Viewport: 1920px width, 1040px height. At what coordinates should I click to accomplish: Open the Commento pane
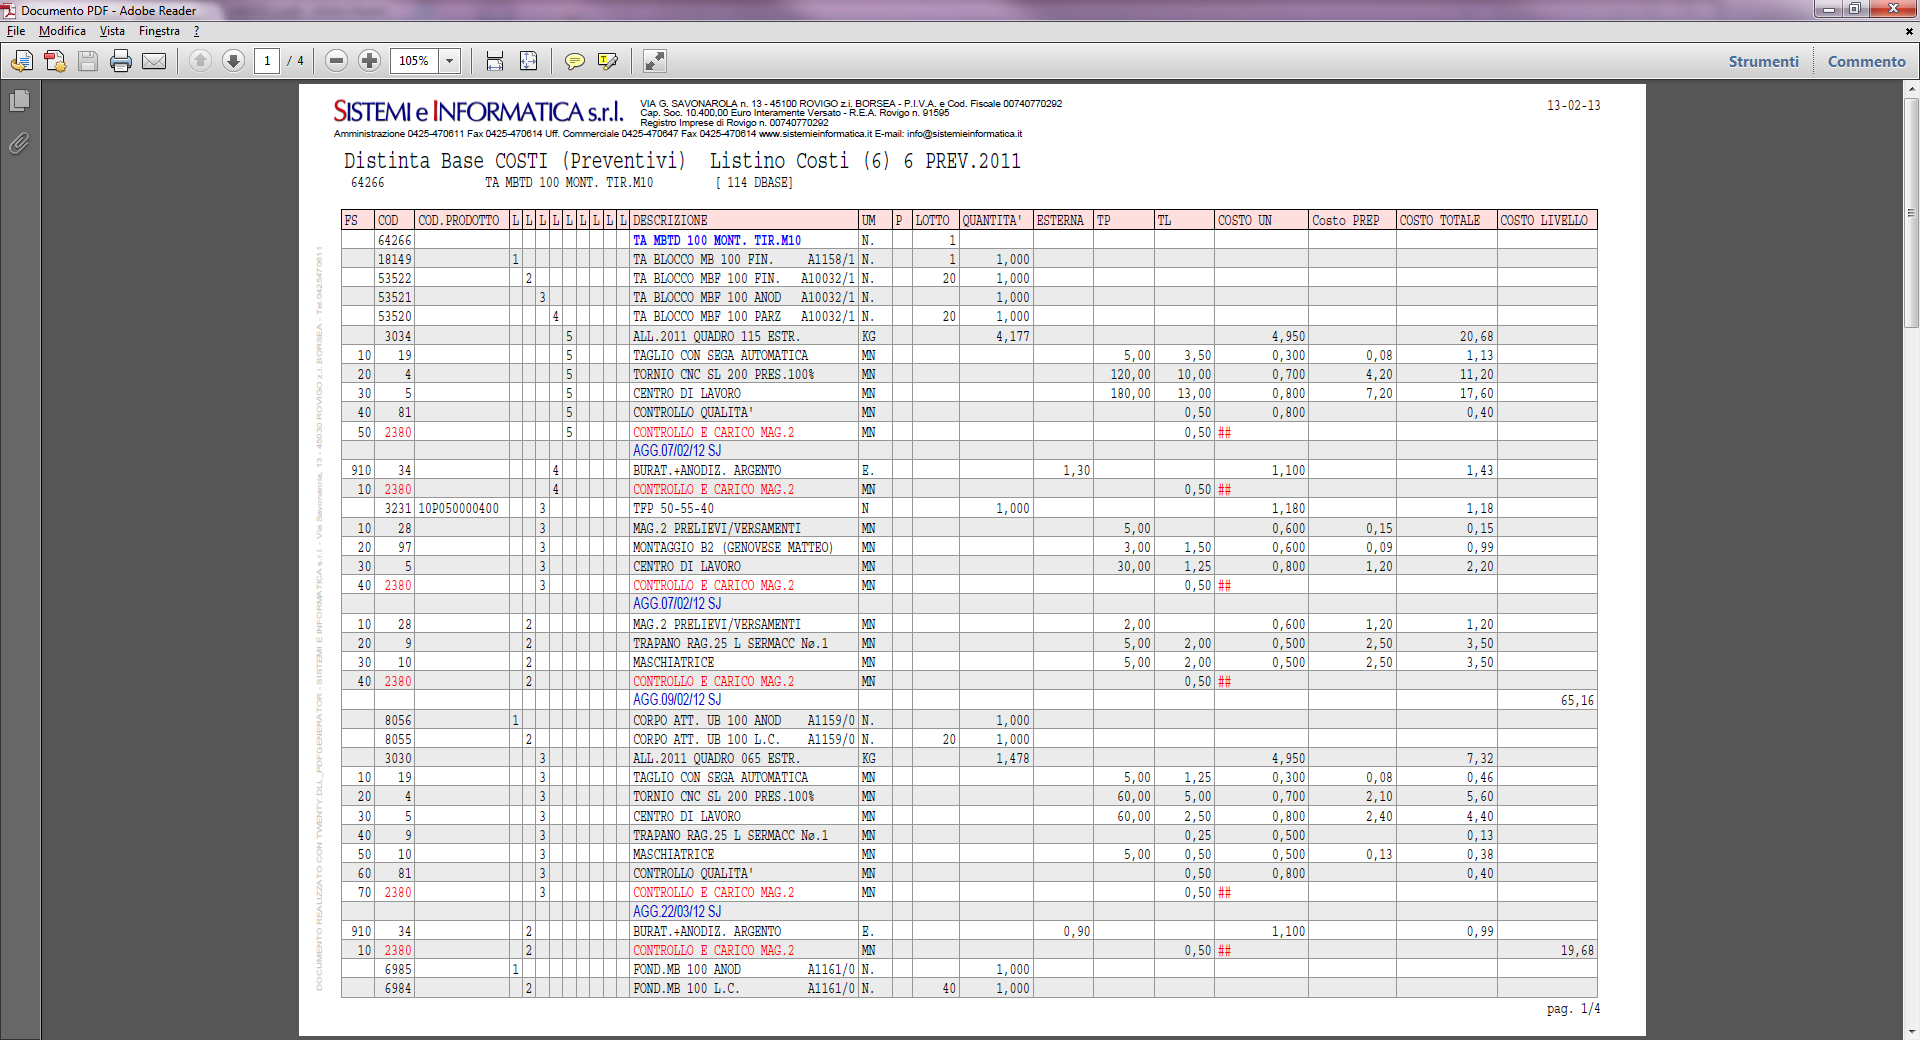[1866, 61]
